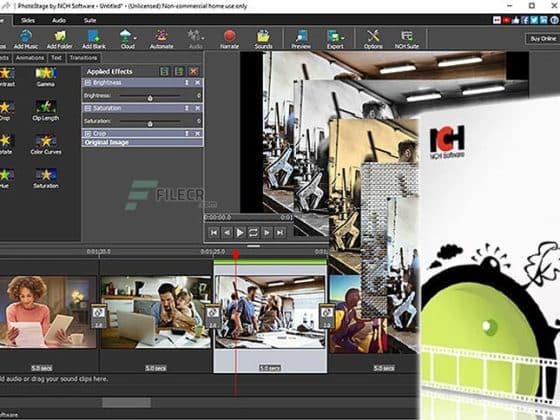This screenshot has width=560, height=420.
Task: Select the Gamma effect icon
Action: point(45,77)
